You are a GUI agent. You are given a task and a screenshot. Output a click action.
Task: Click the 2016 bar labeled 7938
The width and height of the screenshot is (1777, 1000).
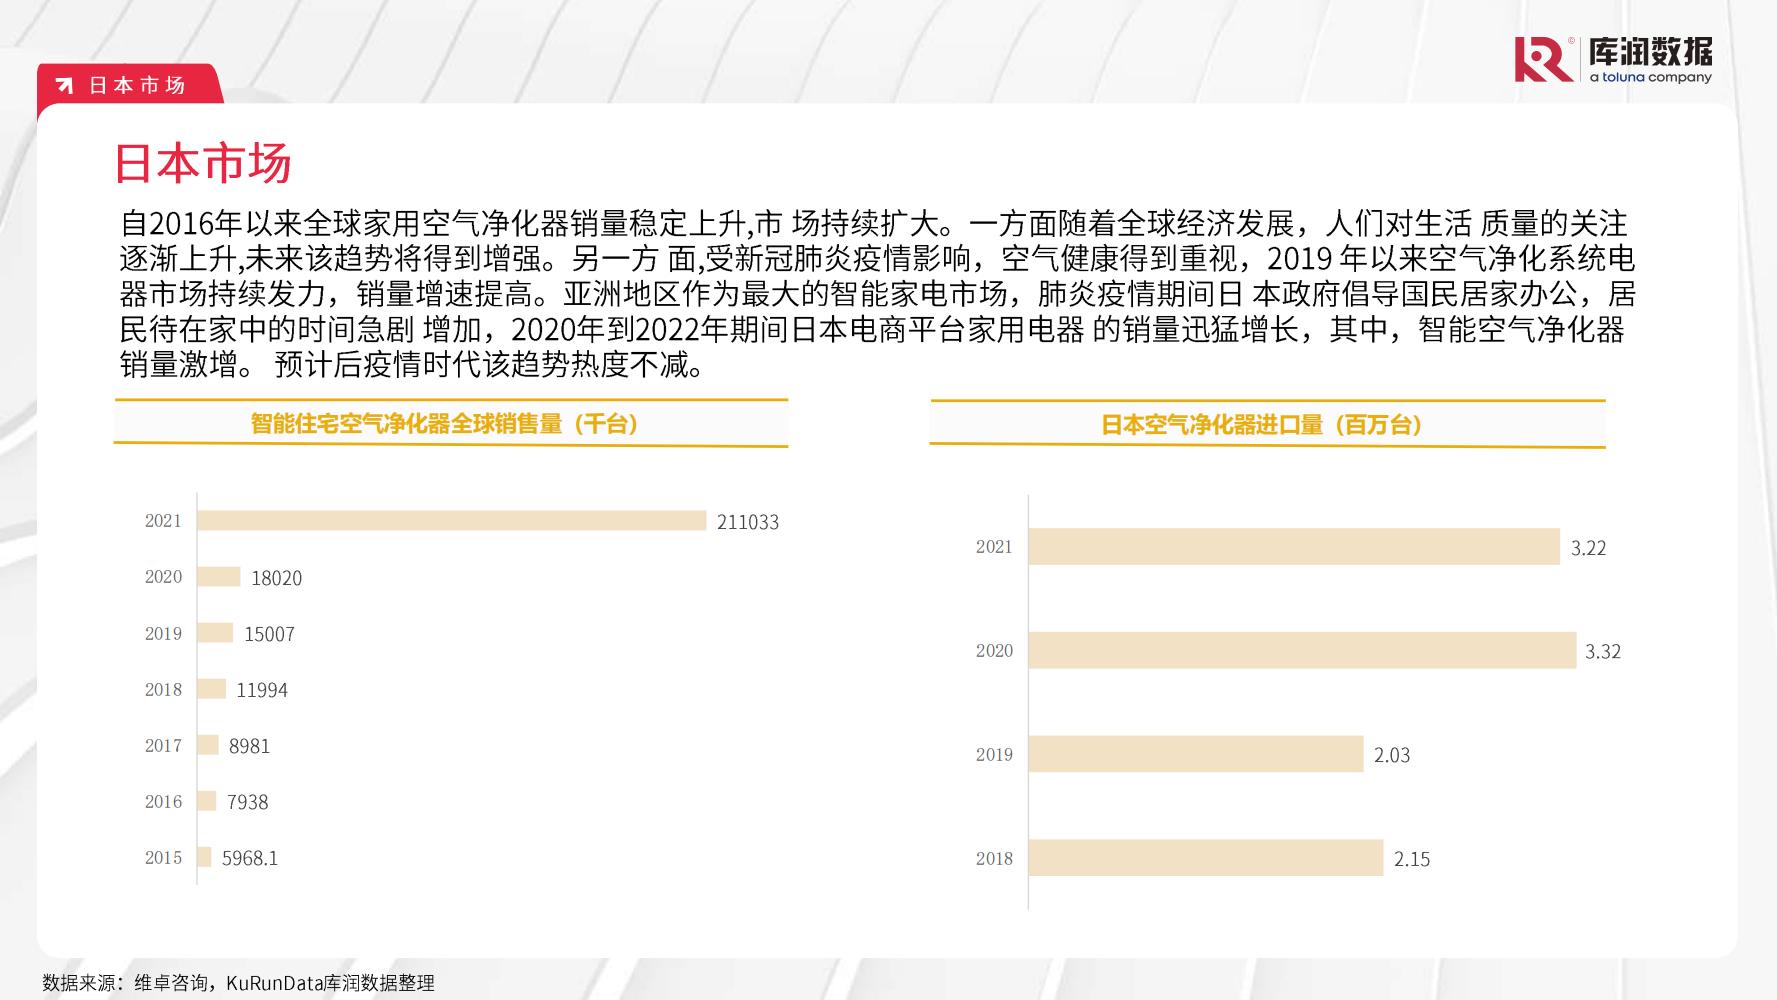pyautogui.click(x=207, y=801)
